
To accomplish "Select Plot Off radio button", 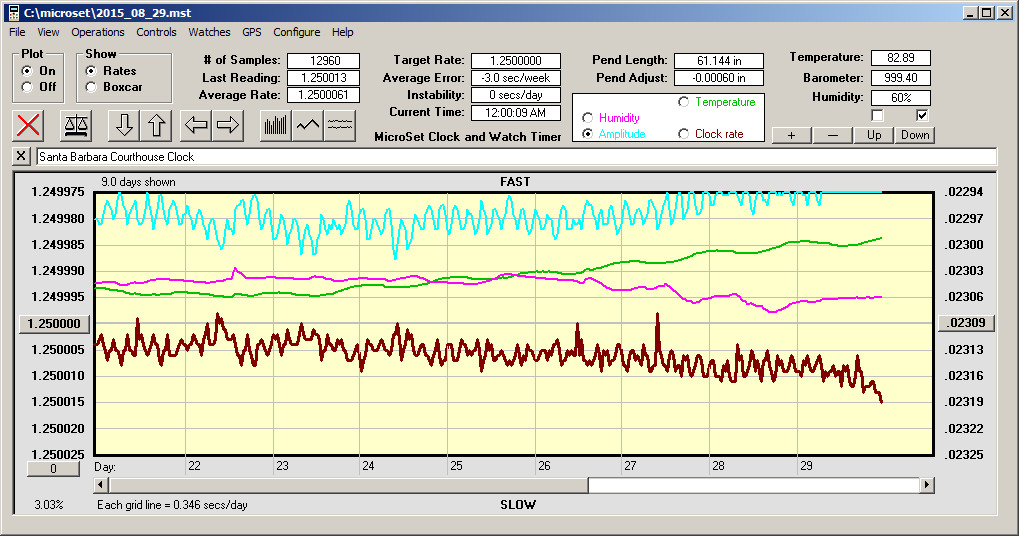I will (x=27, y=86).
